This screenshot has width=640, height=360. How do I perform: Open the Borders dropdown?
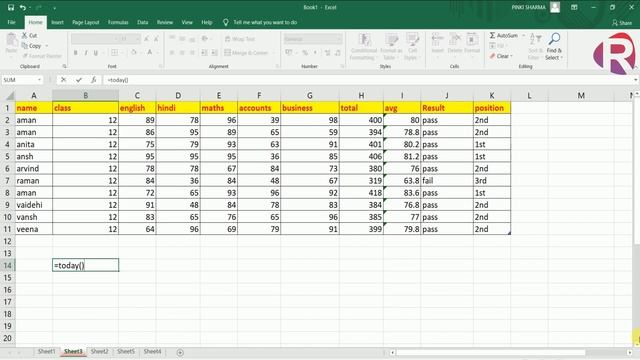(122, 53)
